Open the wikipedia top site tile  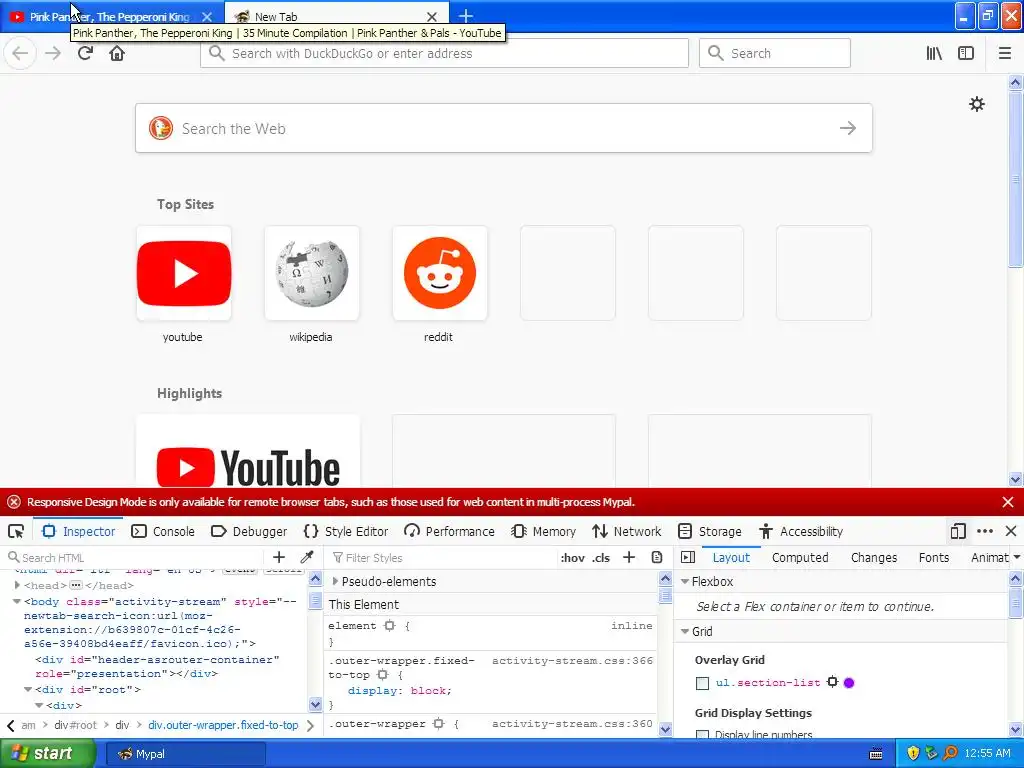312,273
